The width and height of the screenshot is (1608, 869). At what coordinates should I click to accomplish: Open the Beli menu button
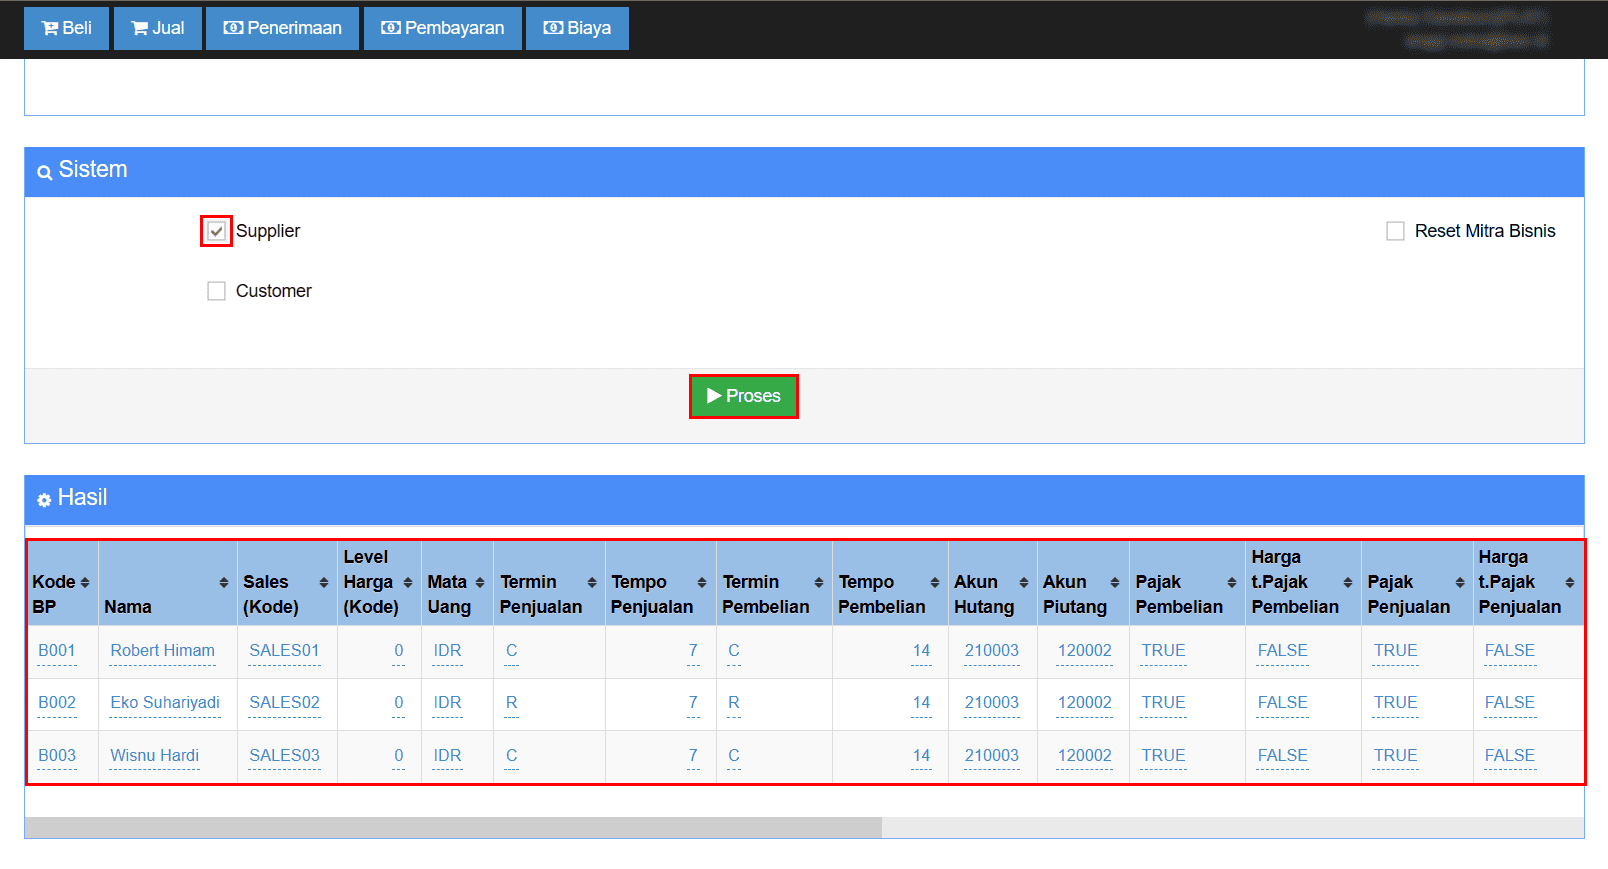(x=66, y=28)
